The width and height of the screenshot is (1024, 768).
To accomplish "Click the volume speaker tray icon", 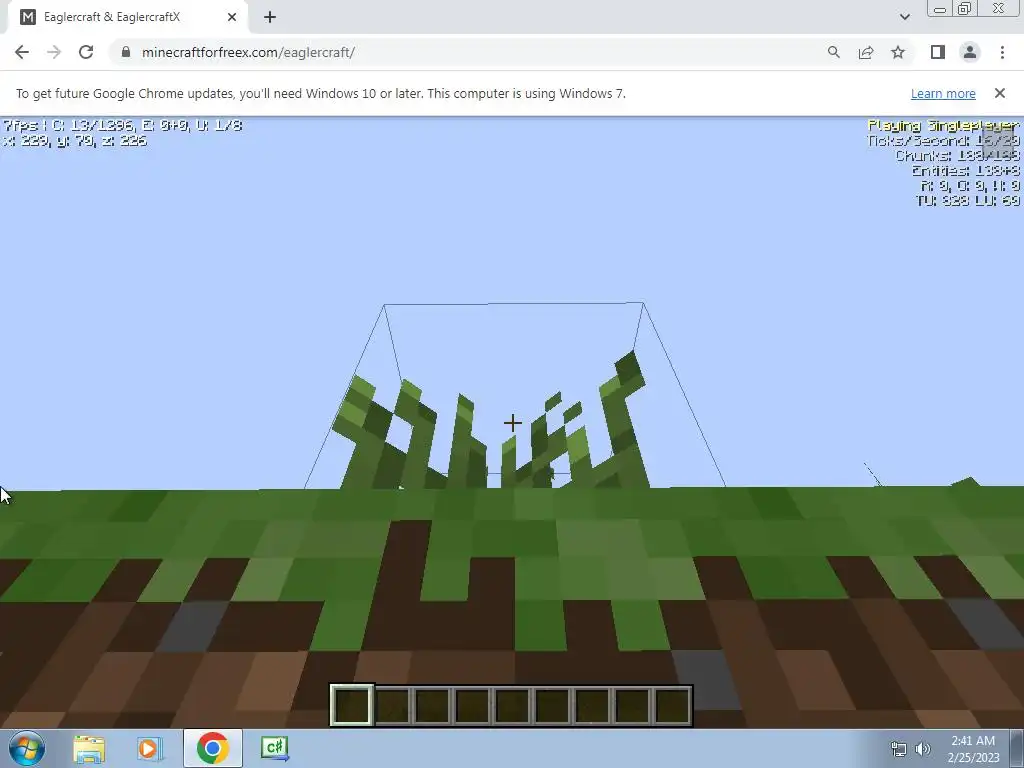I will pos(923,749).
